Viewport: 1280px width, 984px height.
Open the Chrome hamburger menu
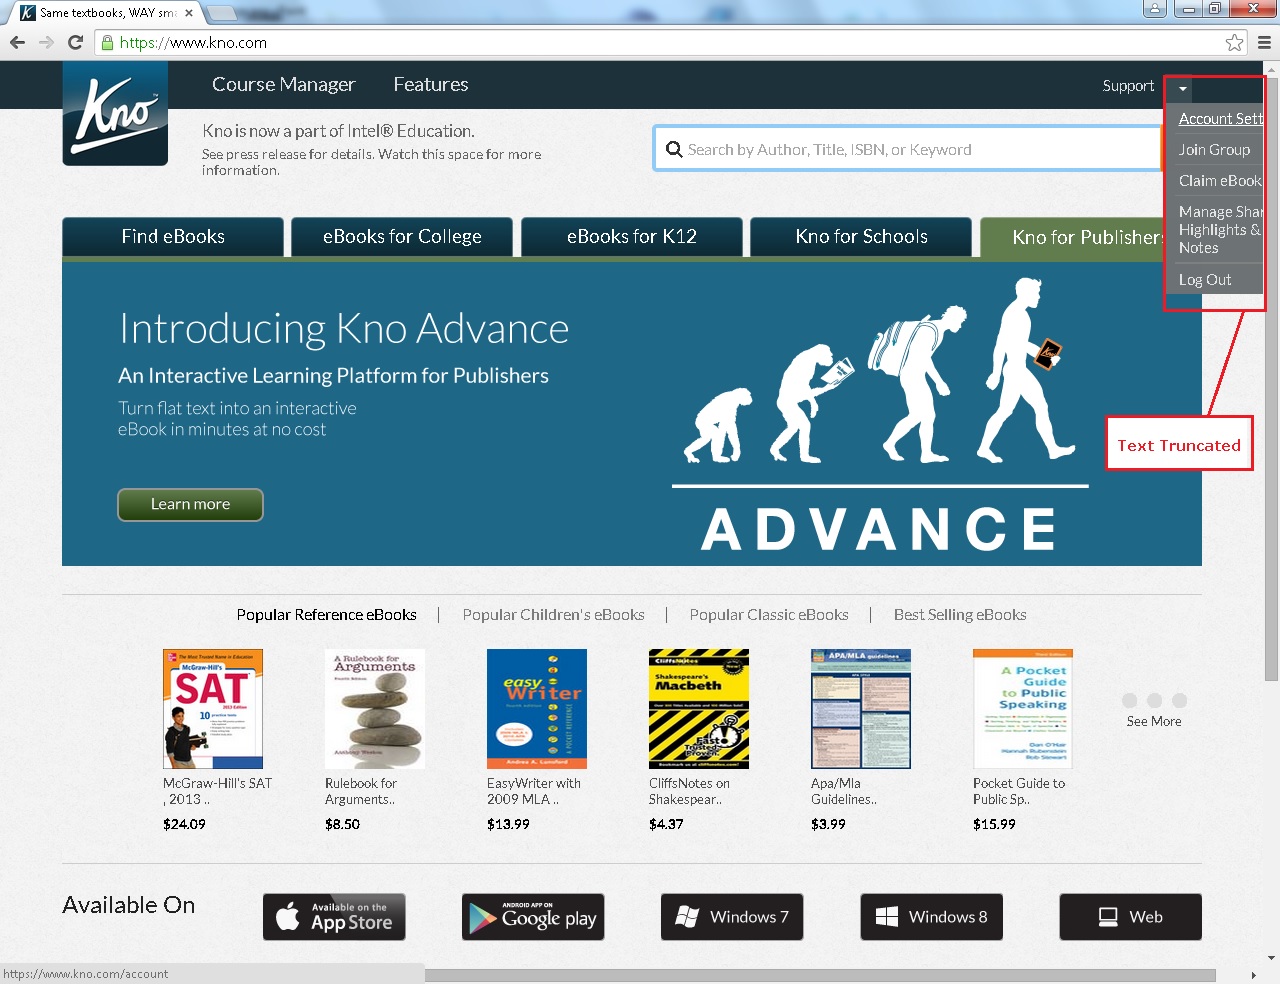pyautogui.click(x=1264, y=42)
